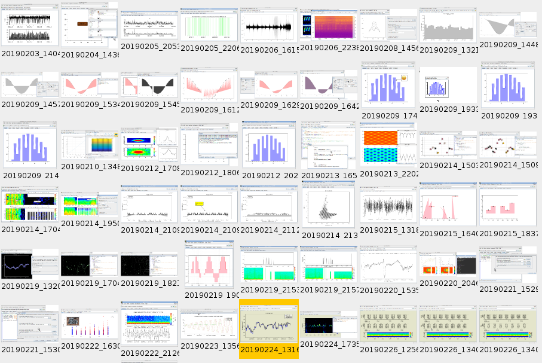542x363 pixels.
Task: Open the 20190220_204 red squares and terminal thumbnail
Action: [448, 265]
